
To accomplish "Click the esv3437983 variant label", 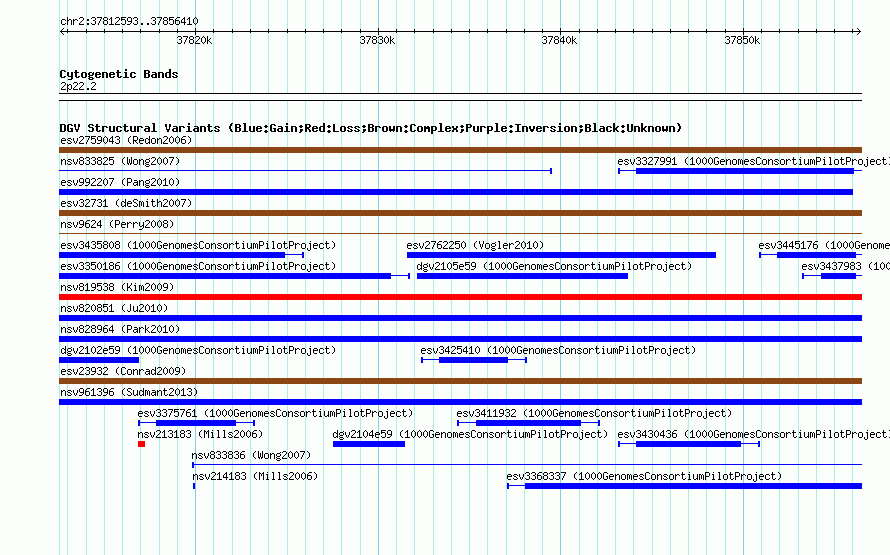I will 845,266.
